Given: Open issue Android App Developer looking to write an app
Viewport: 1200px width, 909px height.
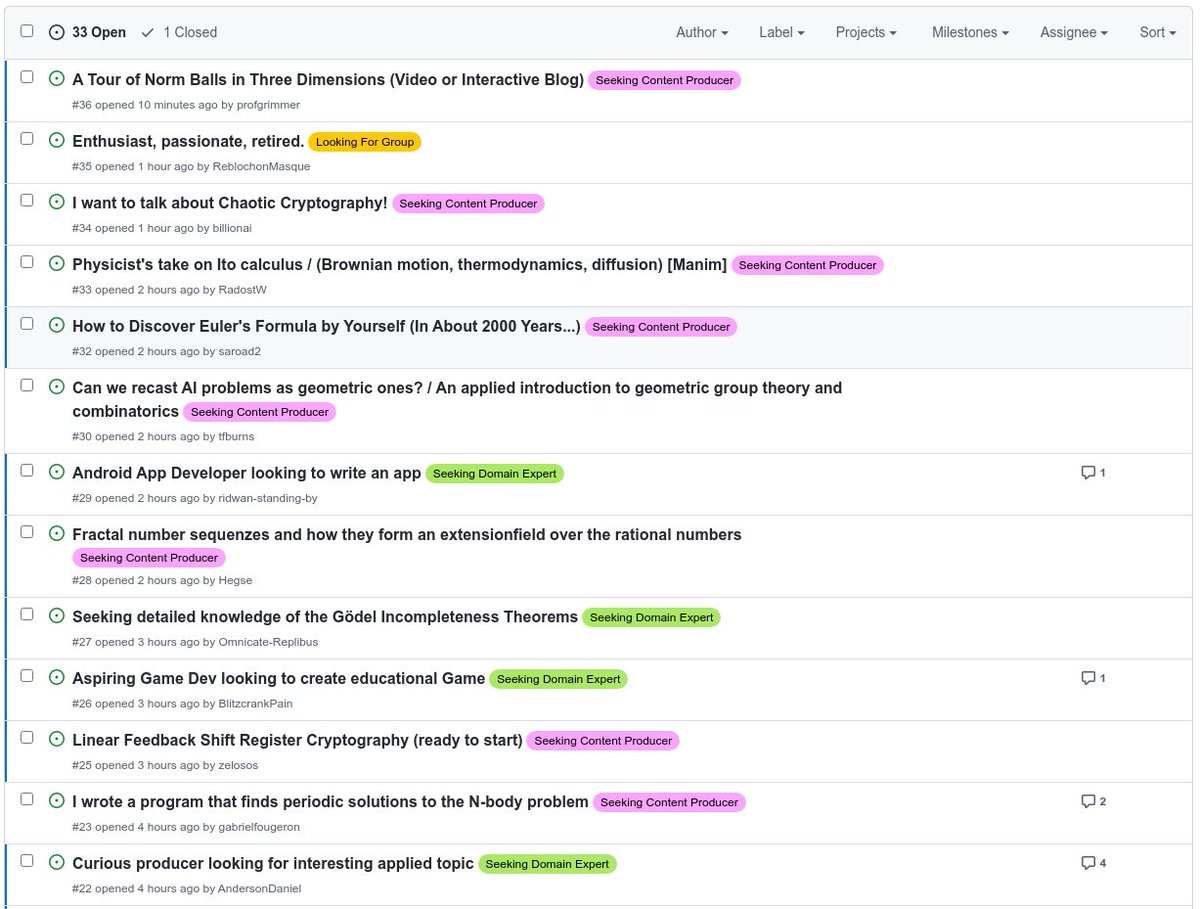Looking at the screenshot, I should pyautogui.click(x=247, y=473).
